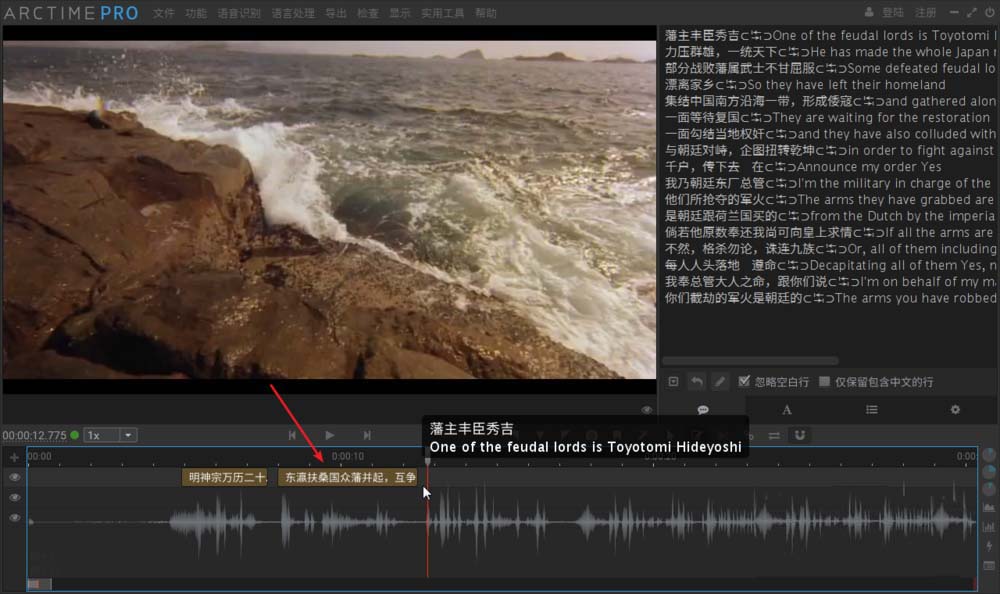Toggle the 忽略空白行 checkbox
The width and height of the screenshot is (1000, 594).
pyautogui.click(x=744, y=381)
